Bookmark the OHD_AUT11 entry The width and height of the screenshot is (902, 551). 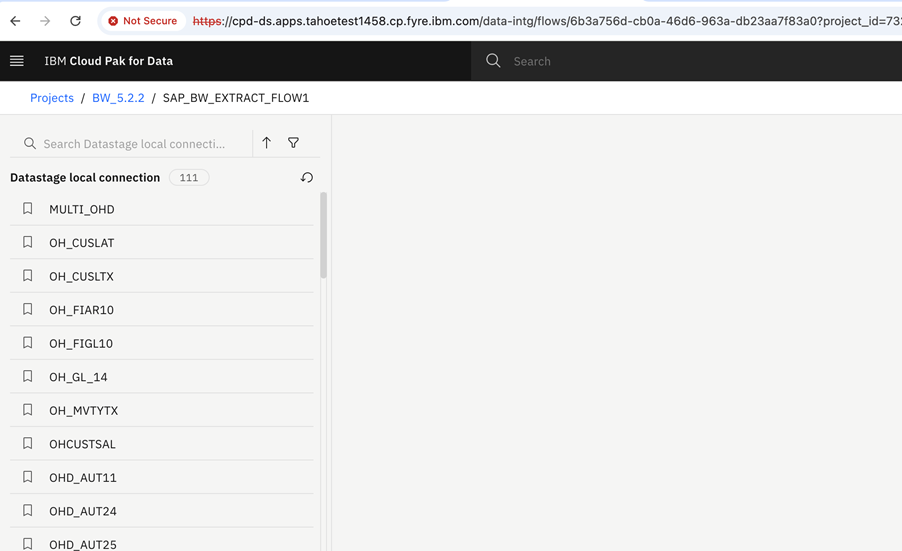tap(27, 477)
